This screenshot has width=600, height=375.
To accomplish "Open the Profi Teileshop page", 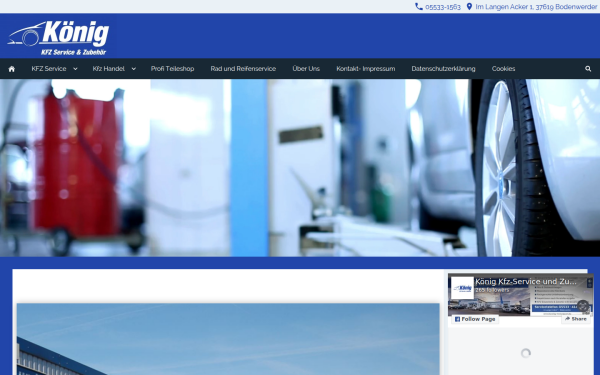I will 172,69.
